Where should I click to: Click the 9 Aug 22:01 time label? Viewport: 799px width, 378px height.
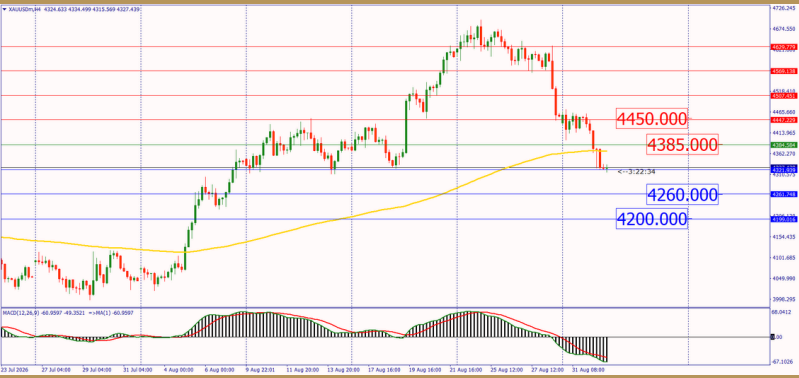(x=260, y=369)
